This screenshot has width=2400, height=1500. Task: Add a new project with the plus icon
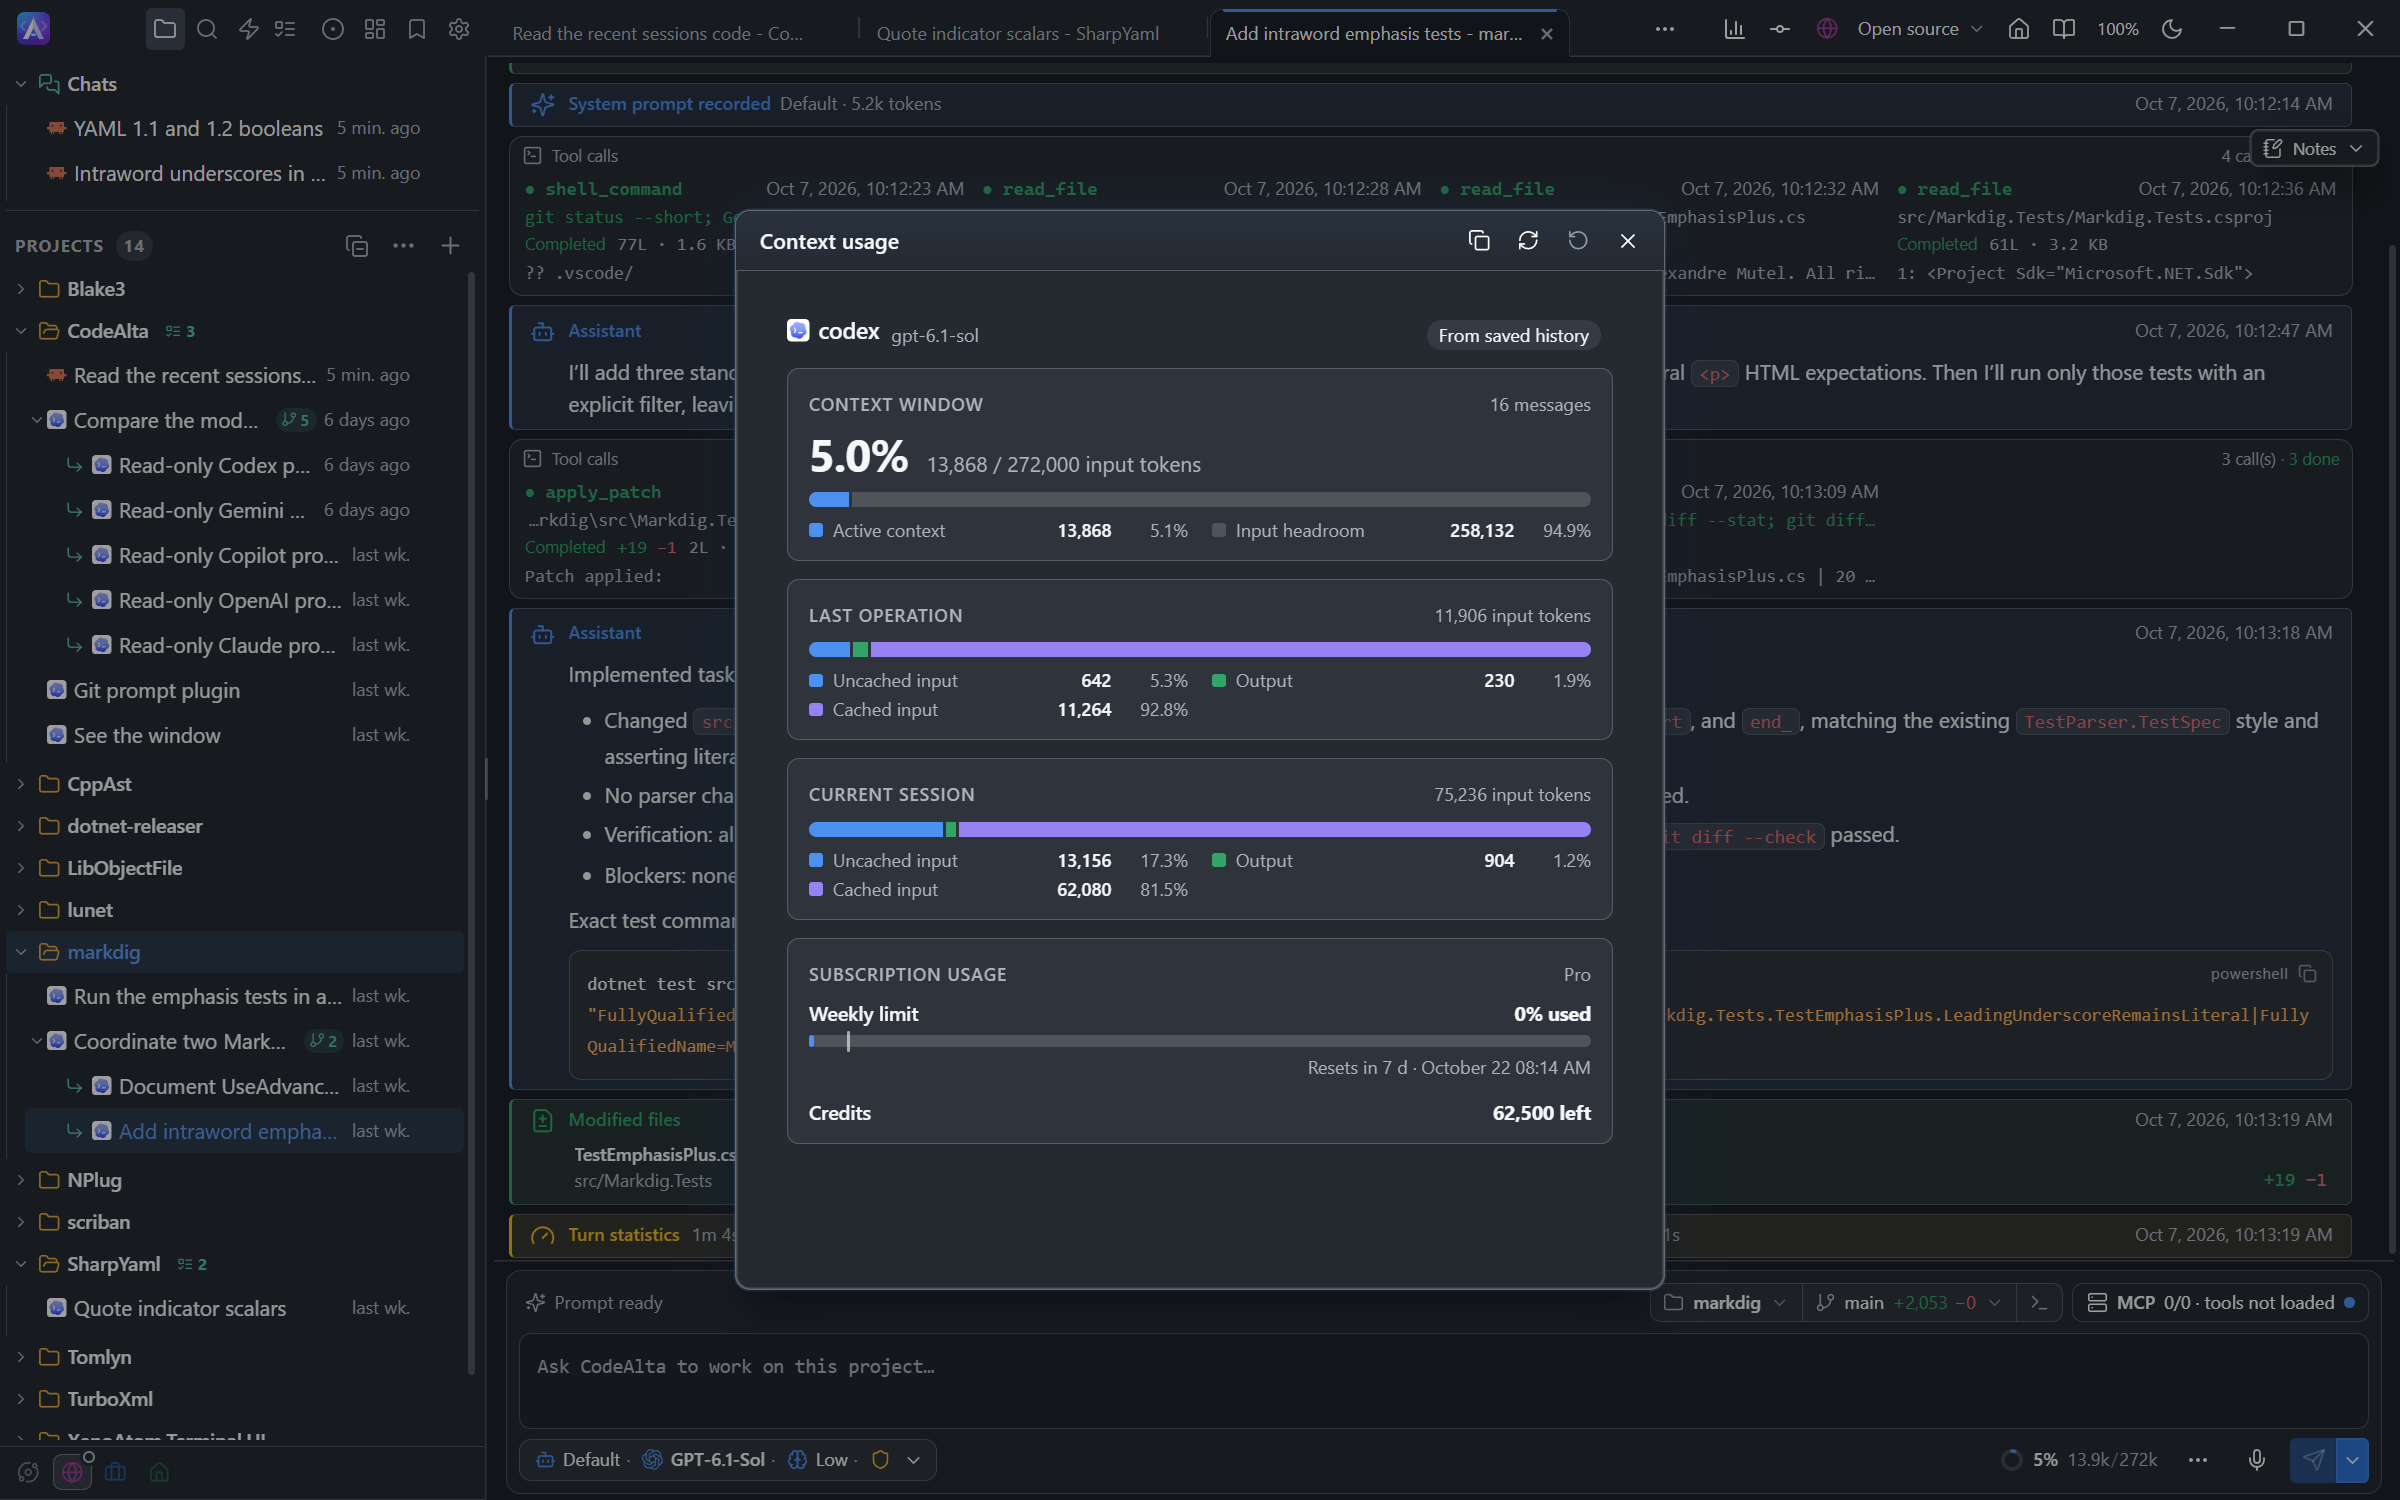(450, 246)
